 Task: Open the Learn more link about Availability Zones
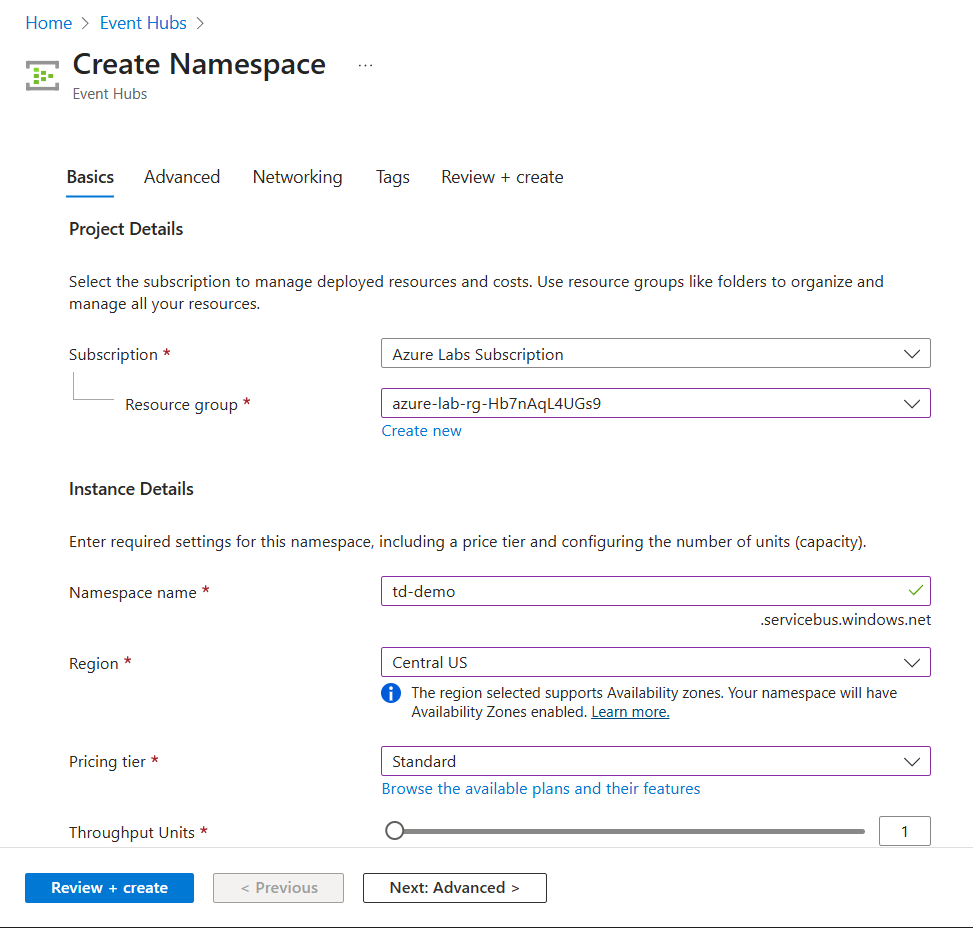tap(630, 712)
